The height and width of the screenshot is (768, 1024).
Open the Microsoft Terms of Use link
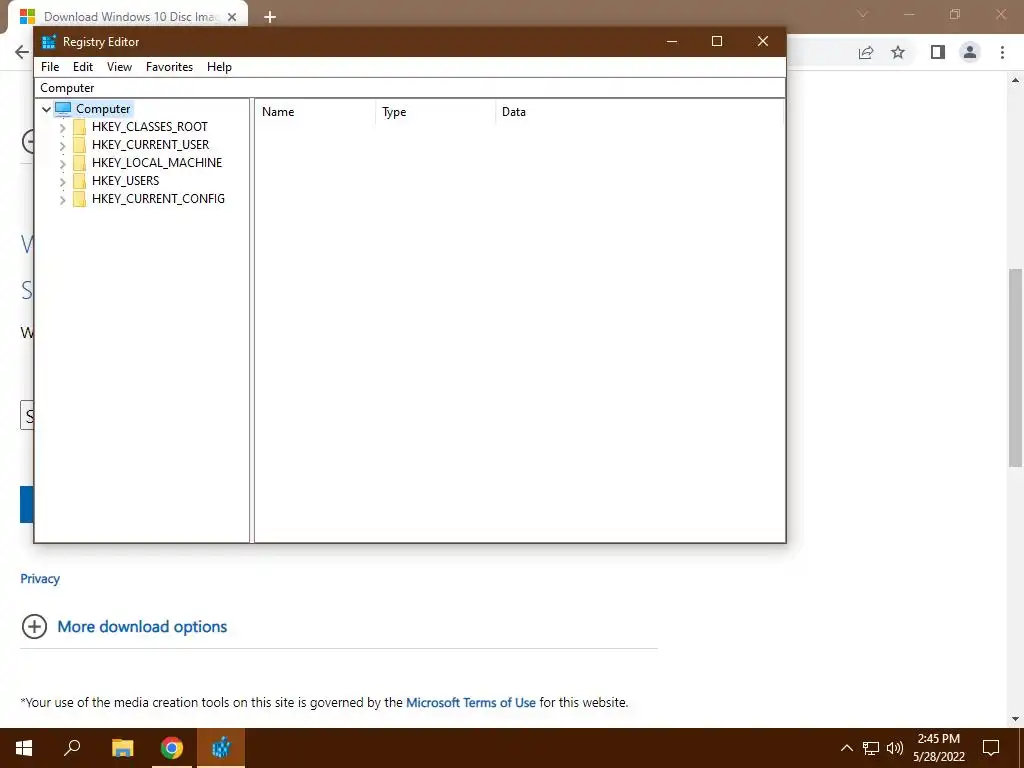(x=471, y=703)
